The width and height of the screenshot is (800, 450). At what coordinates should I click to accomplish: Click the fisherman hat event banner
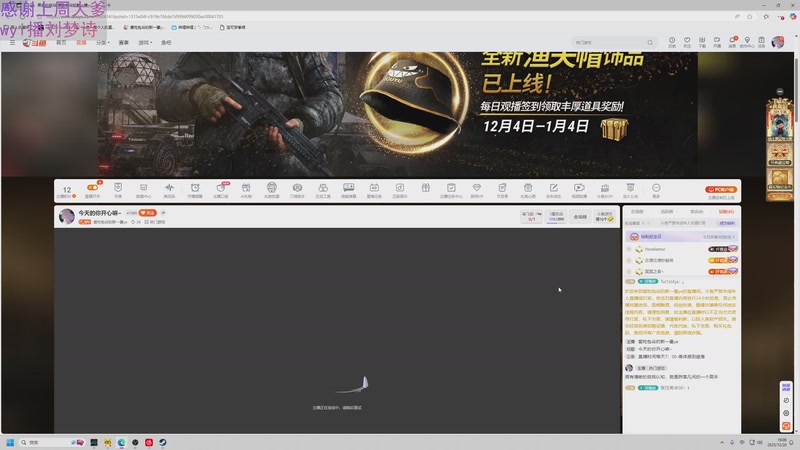pyautogui.click(x=397, y=114)
